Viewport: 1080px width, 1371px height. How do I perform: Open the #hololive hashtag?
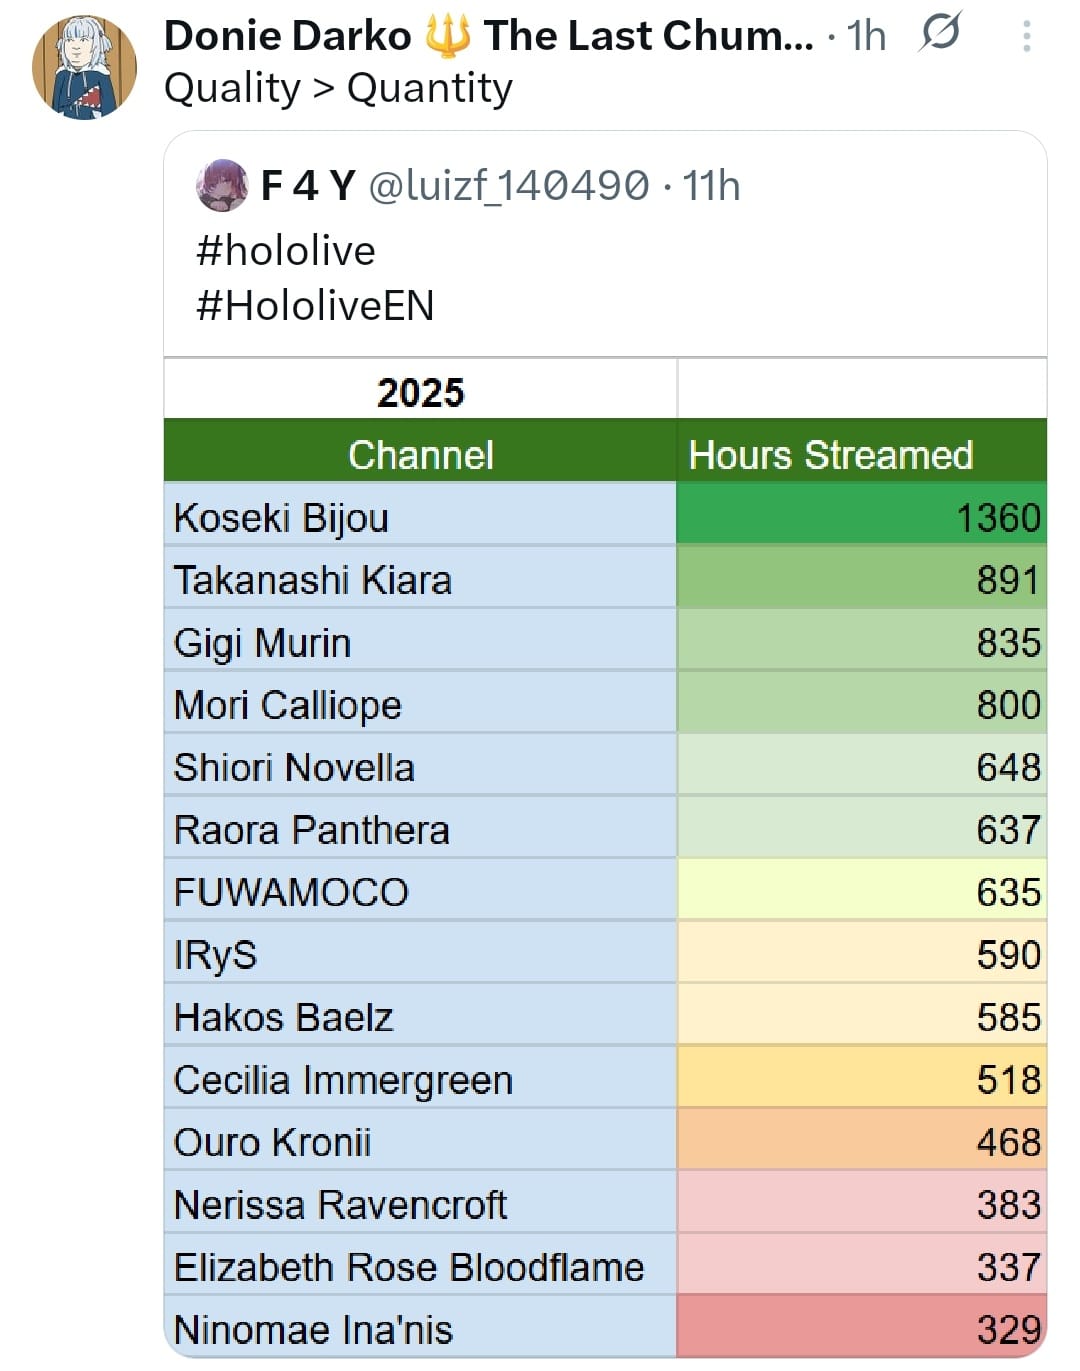click(x=286, y=250)
